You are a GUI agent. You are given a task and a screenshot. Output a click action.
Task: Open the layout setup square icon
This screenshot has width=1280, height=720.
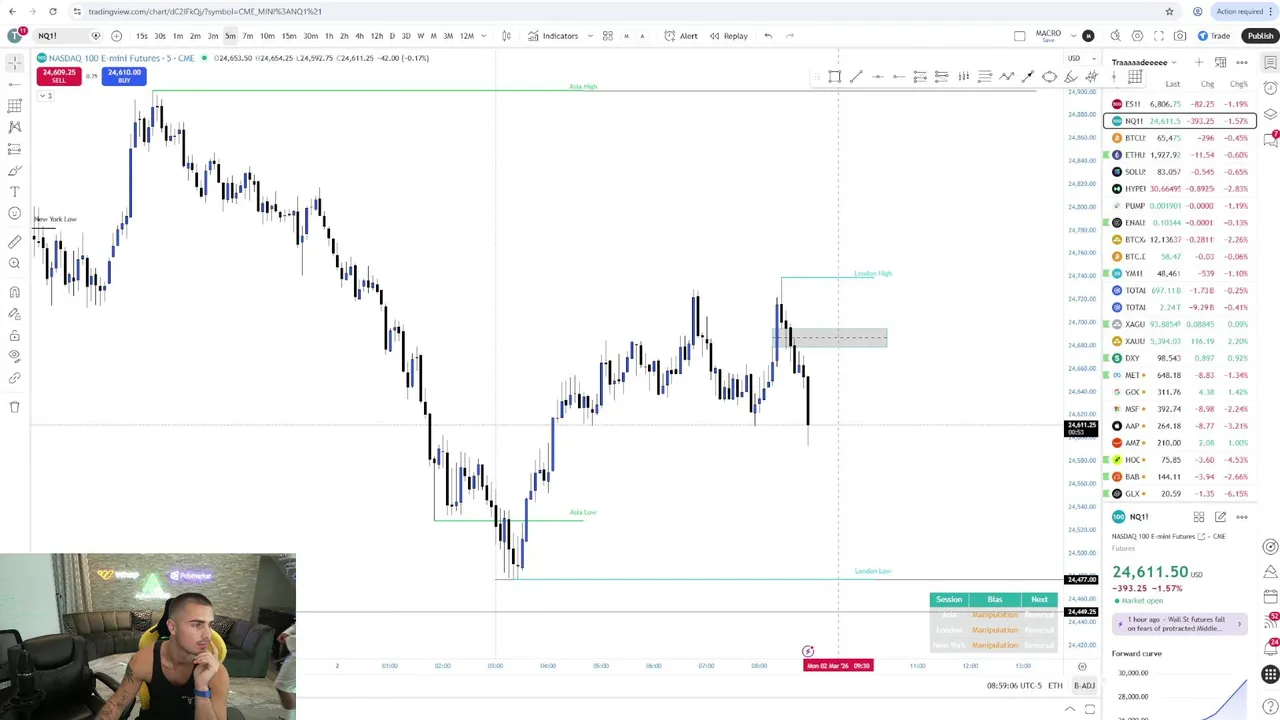[x=1019, y=36]
